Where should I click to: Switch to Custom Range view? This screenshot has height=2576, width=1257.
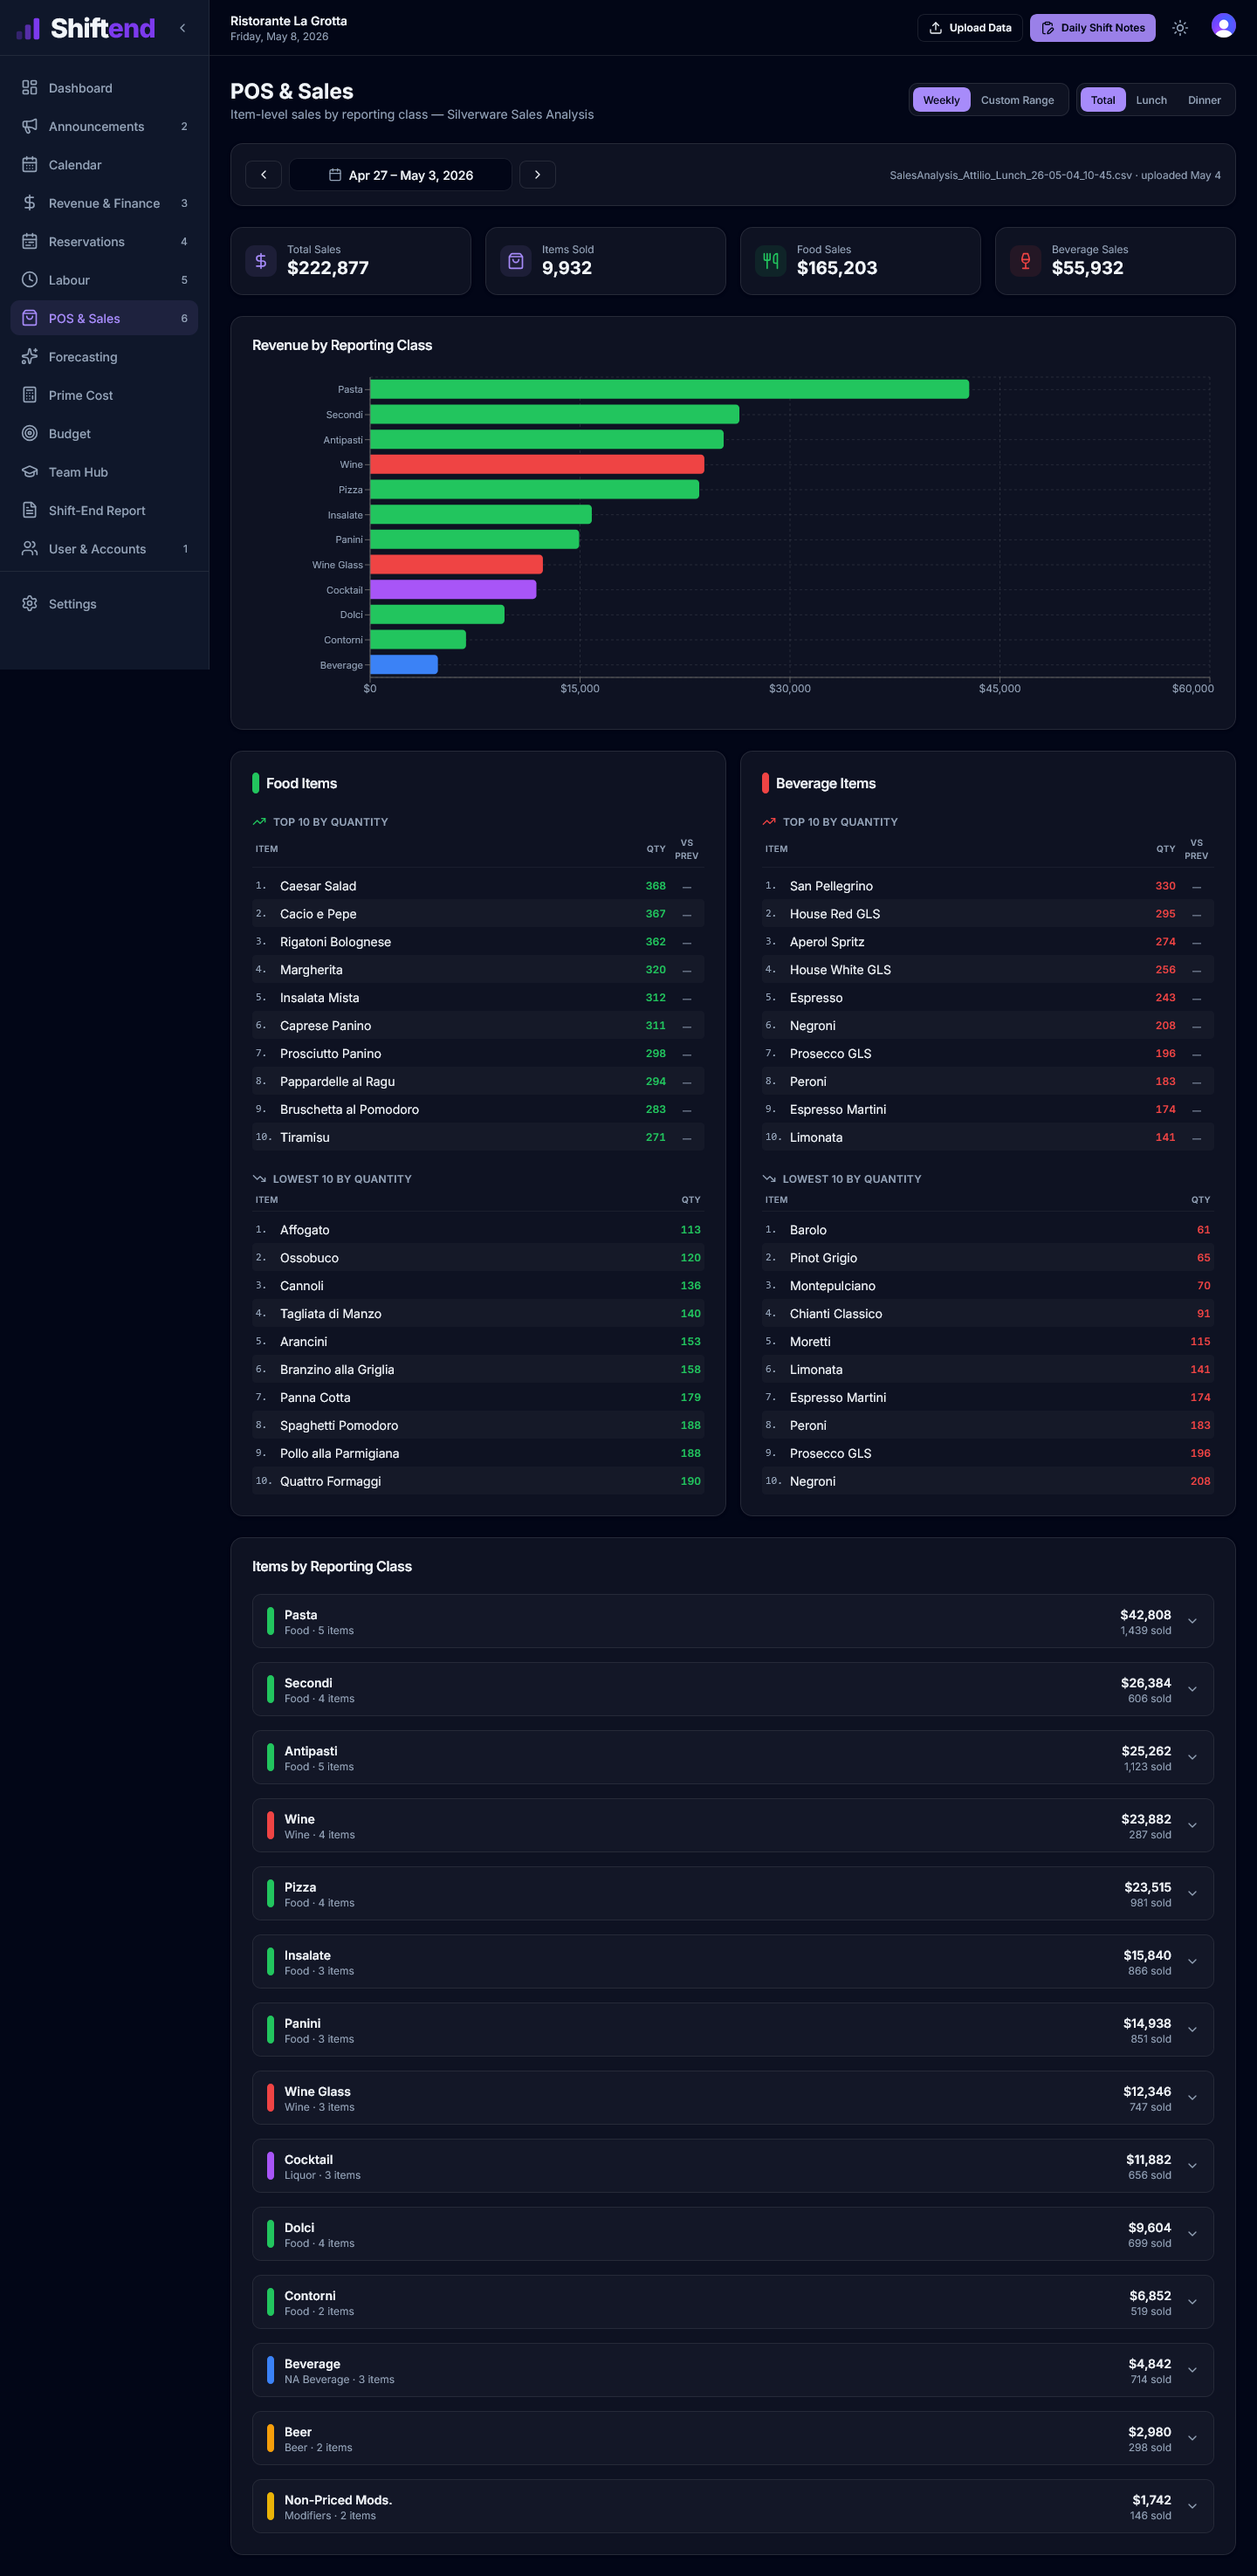1017,100
